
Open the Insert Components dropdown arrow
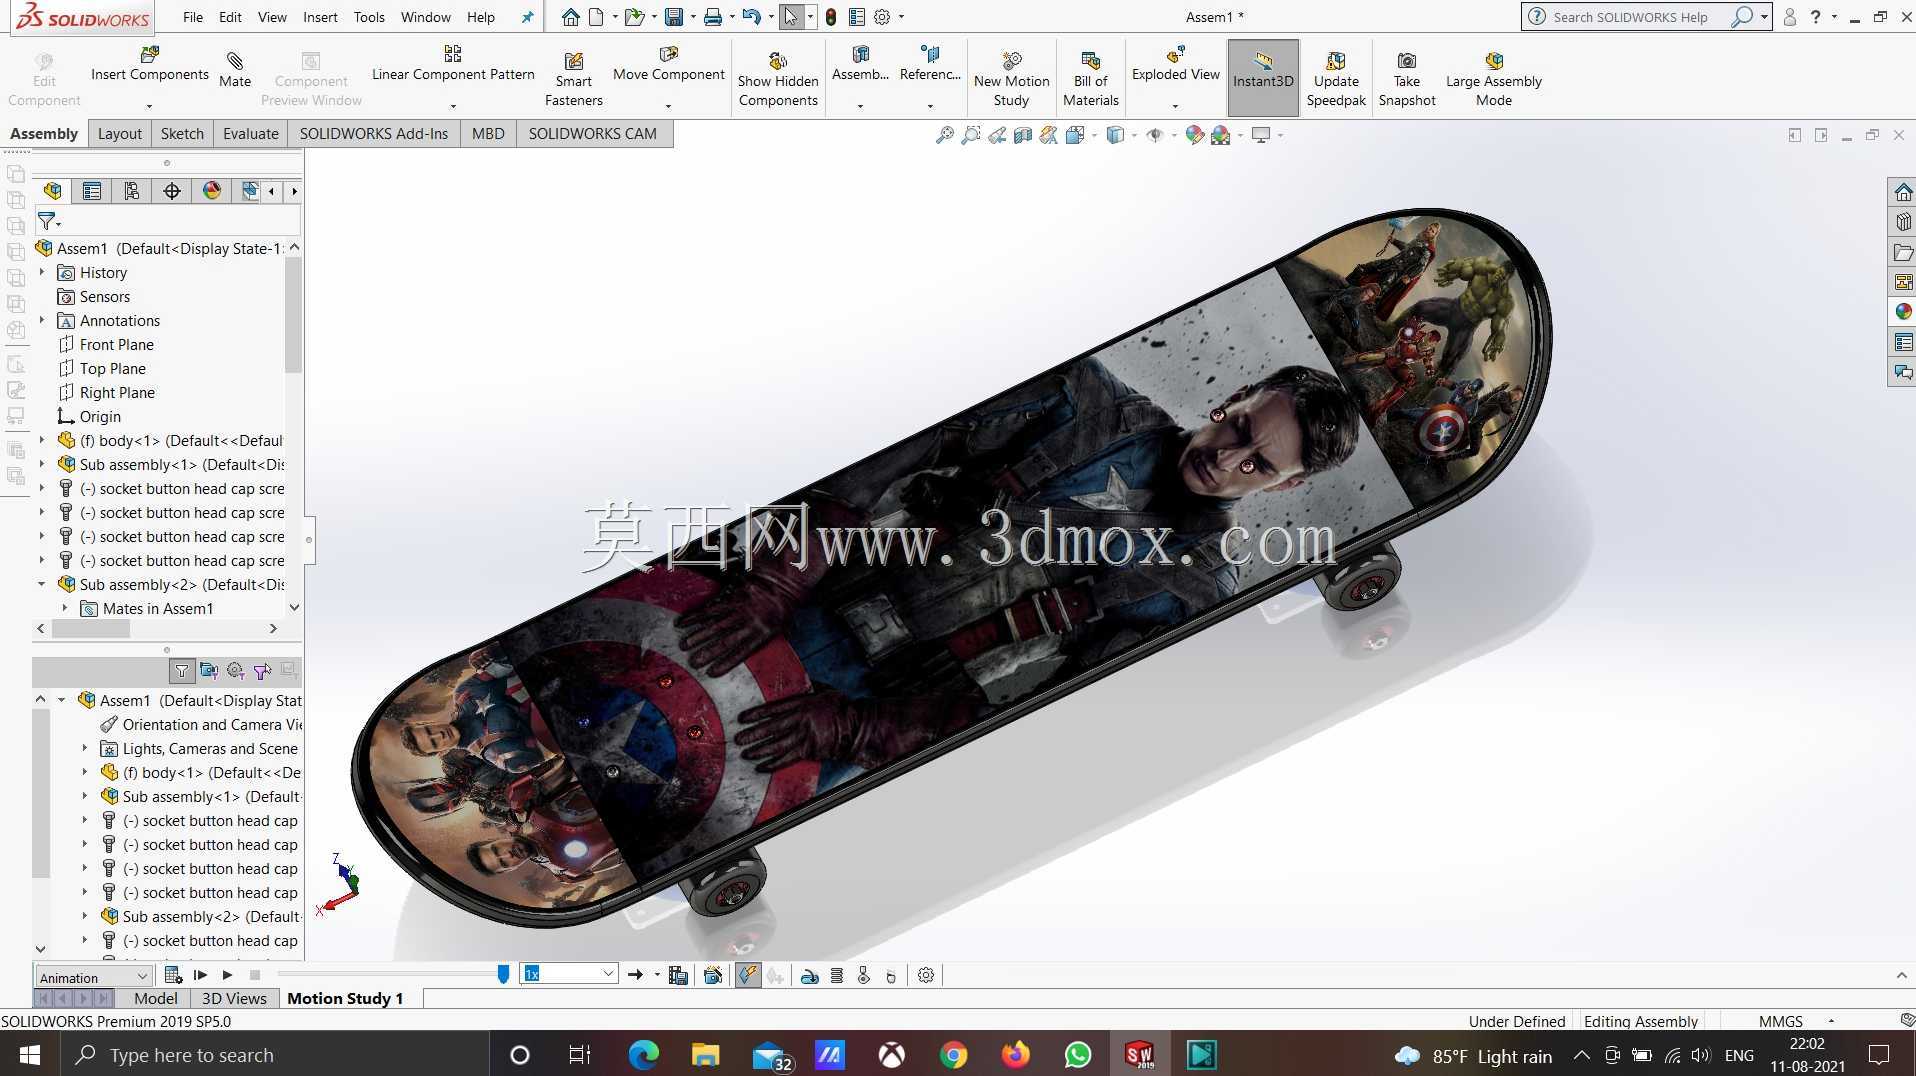(x=149, y=106)
